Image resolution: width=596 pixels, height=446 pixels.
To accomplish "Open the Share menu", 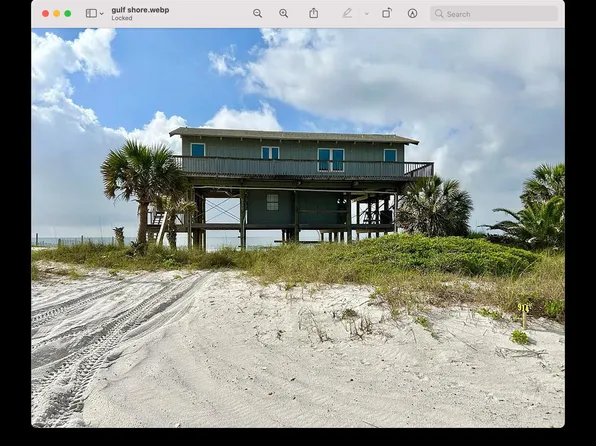I will tap(314, 13).
